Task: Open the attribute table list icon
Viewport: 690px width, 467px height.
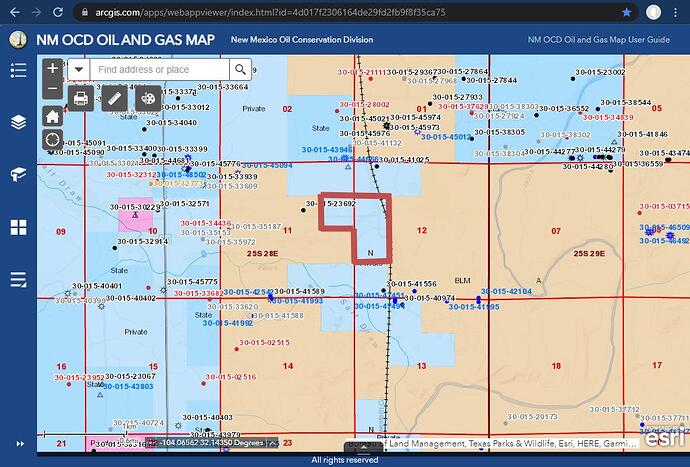Action: (18, 280)
